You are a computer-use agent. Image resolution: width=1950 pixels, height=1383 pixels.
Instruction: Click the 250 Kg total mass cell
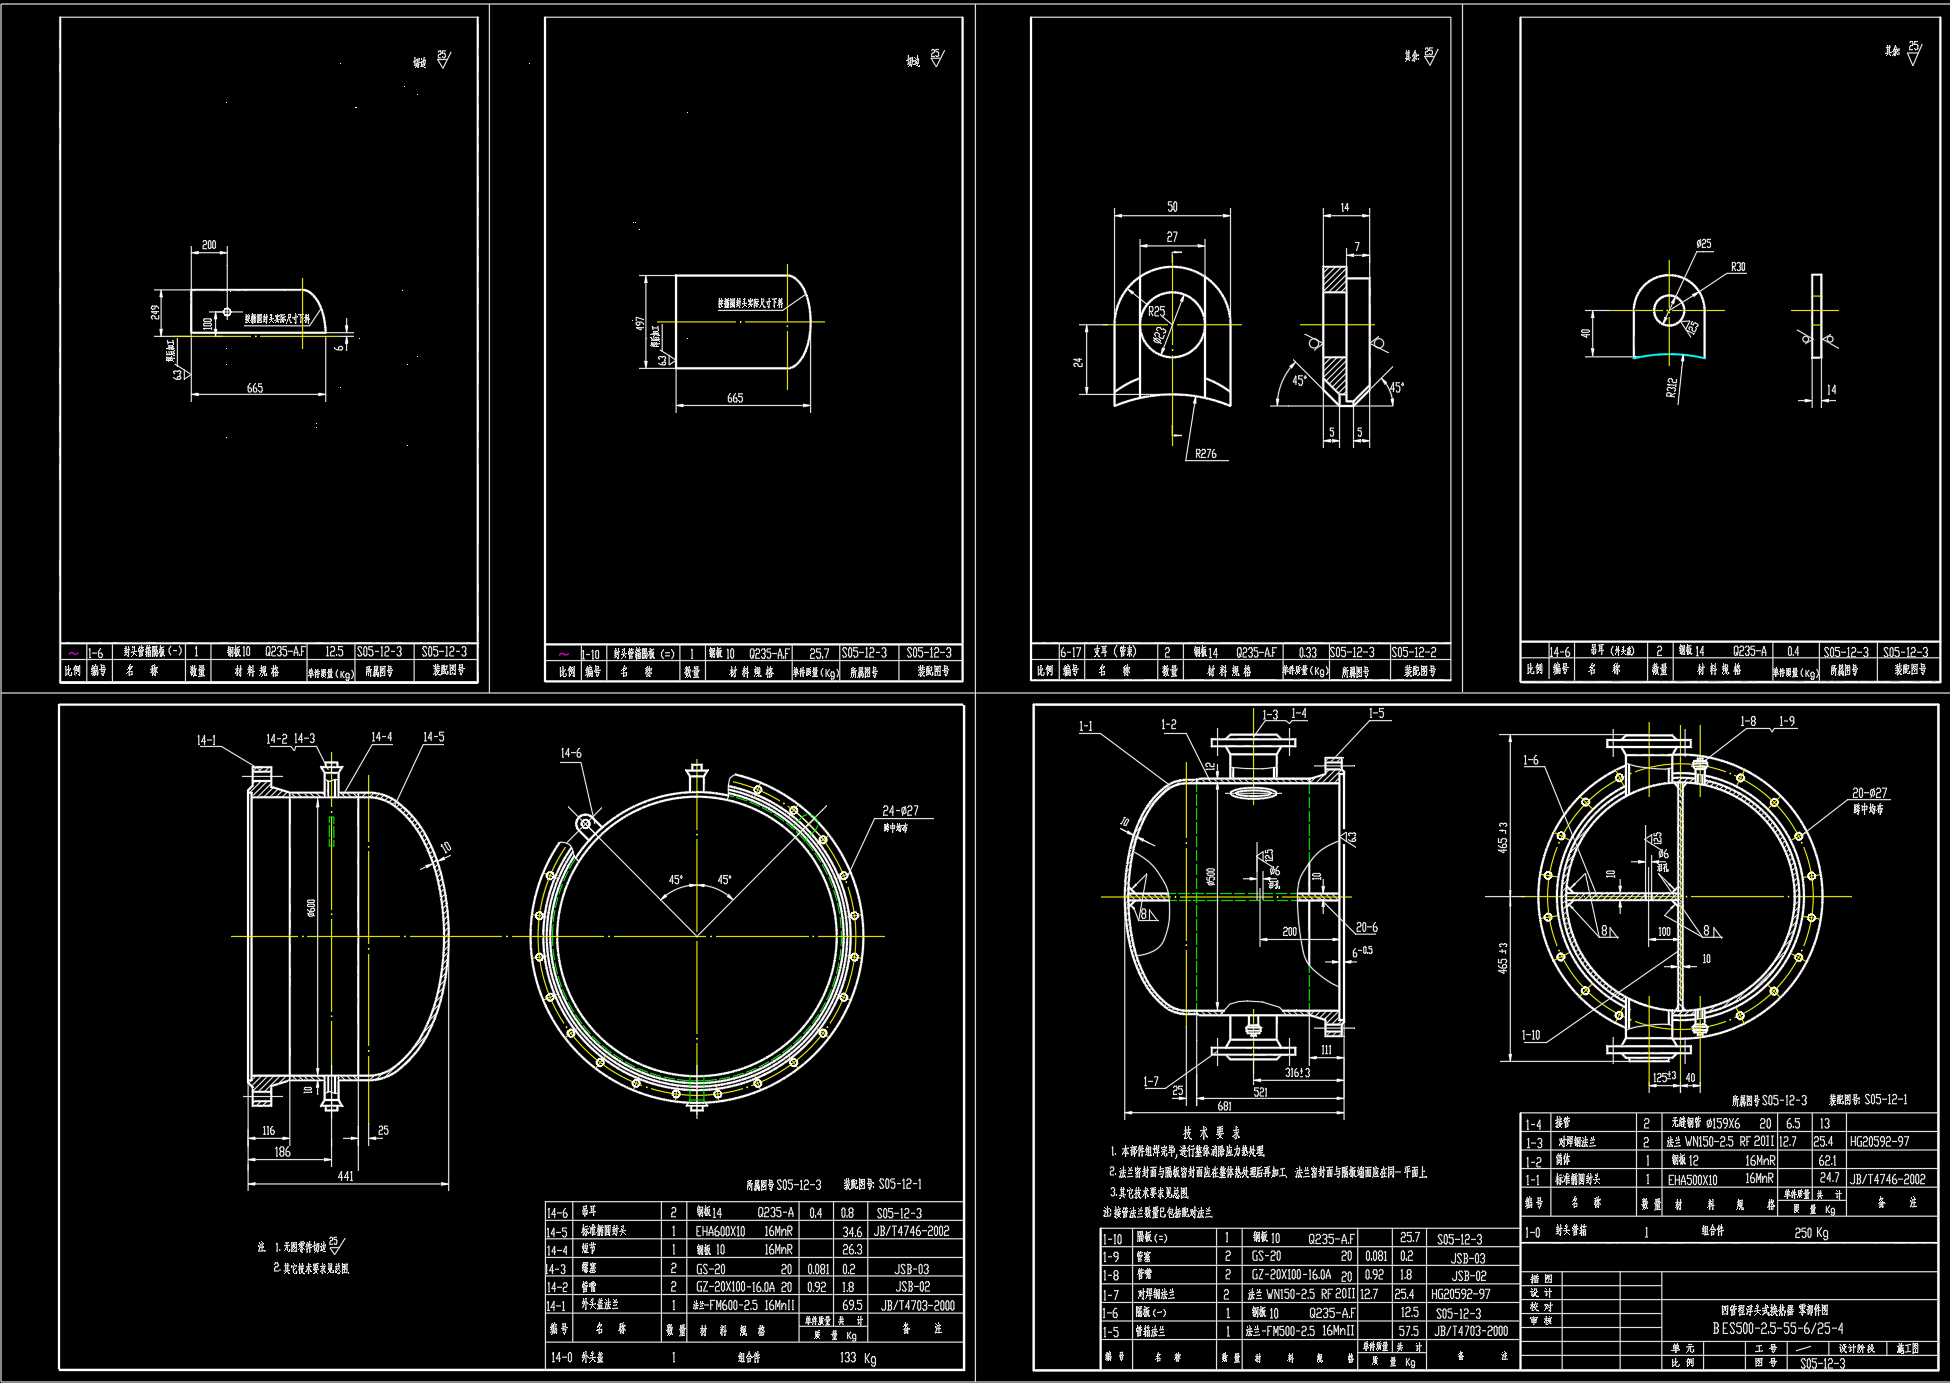(x=1811, y=1233)
